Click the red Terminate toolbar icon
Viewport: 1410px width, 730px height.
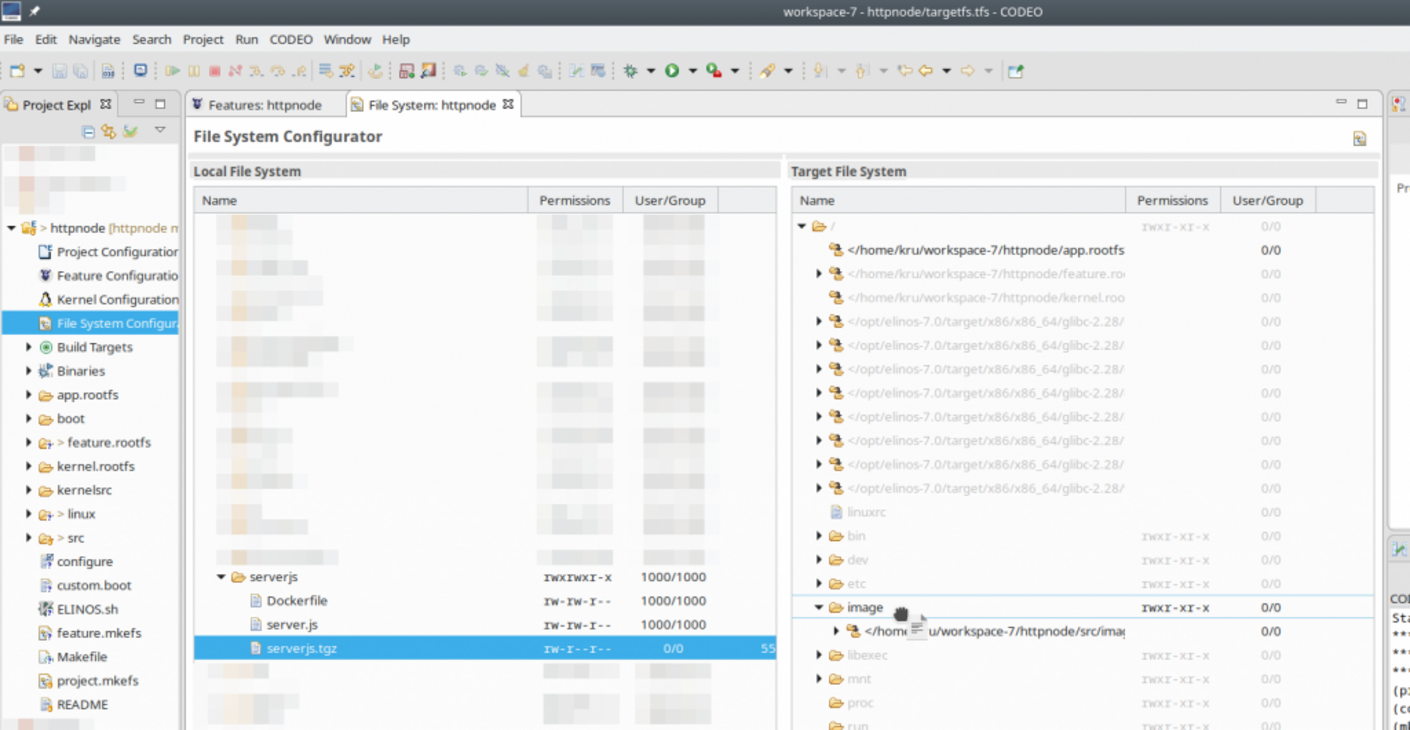[213, 70]
